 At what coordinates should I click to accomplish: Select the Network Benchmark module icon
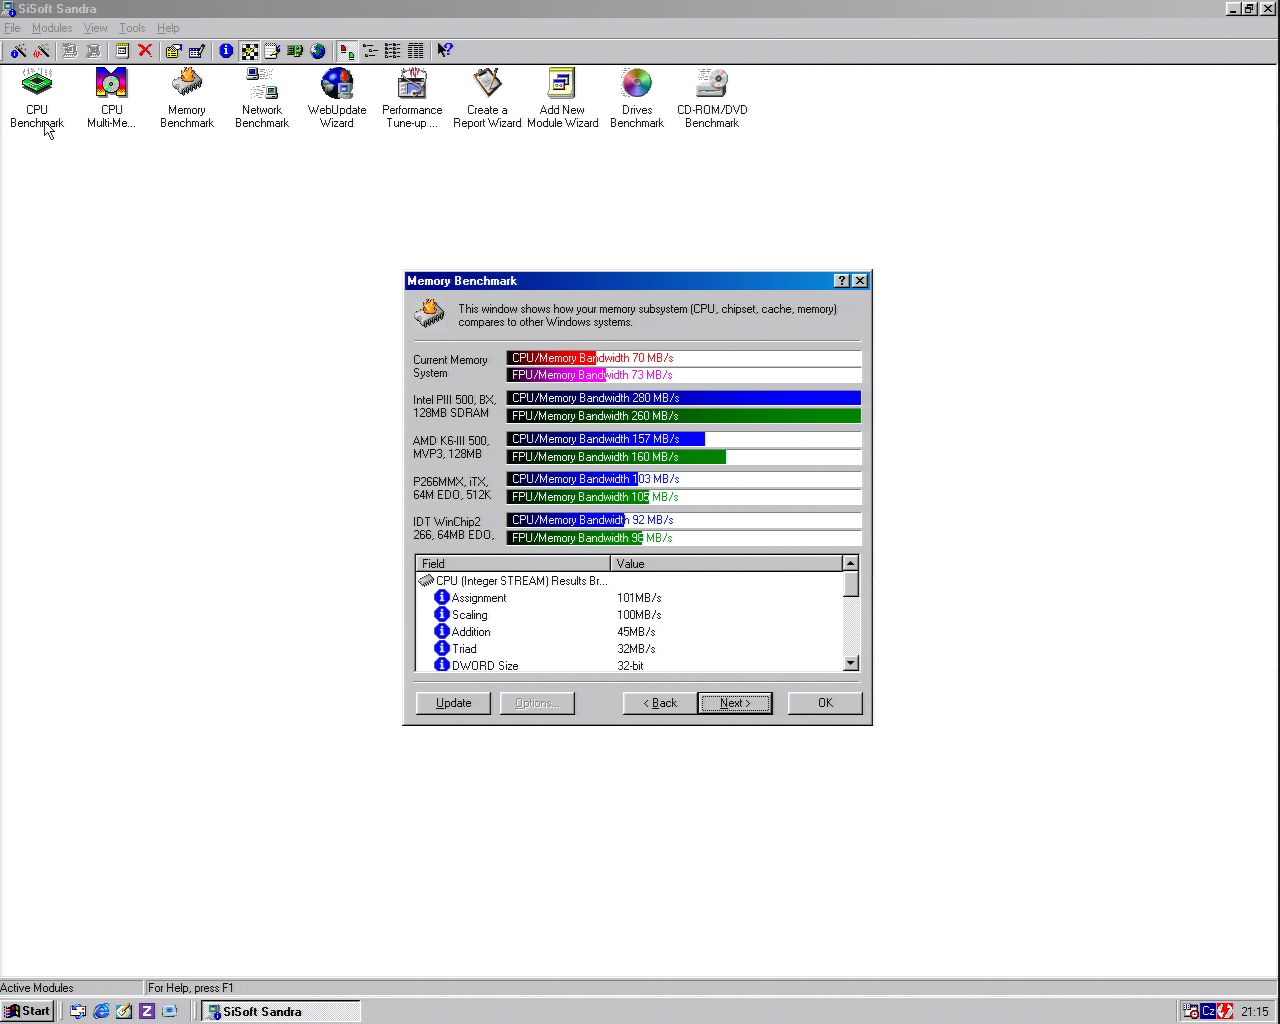262,98
